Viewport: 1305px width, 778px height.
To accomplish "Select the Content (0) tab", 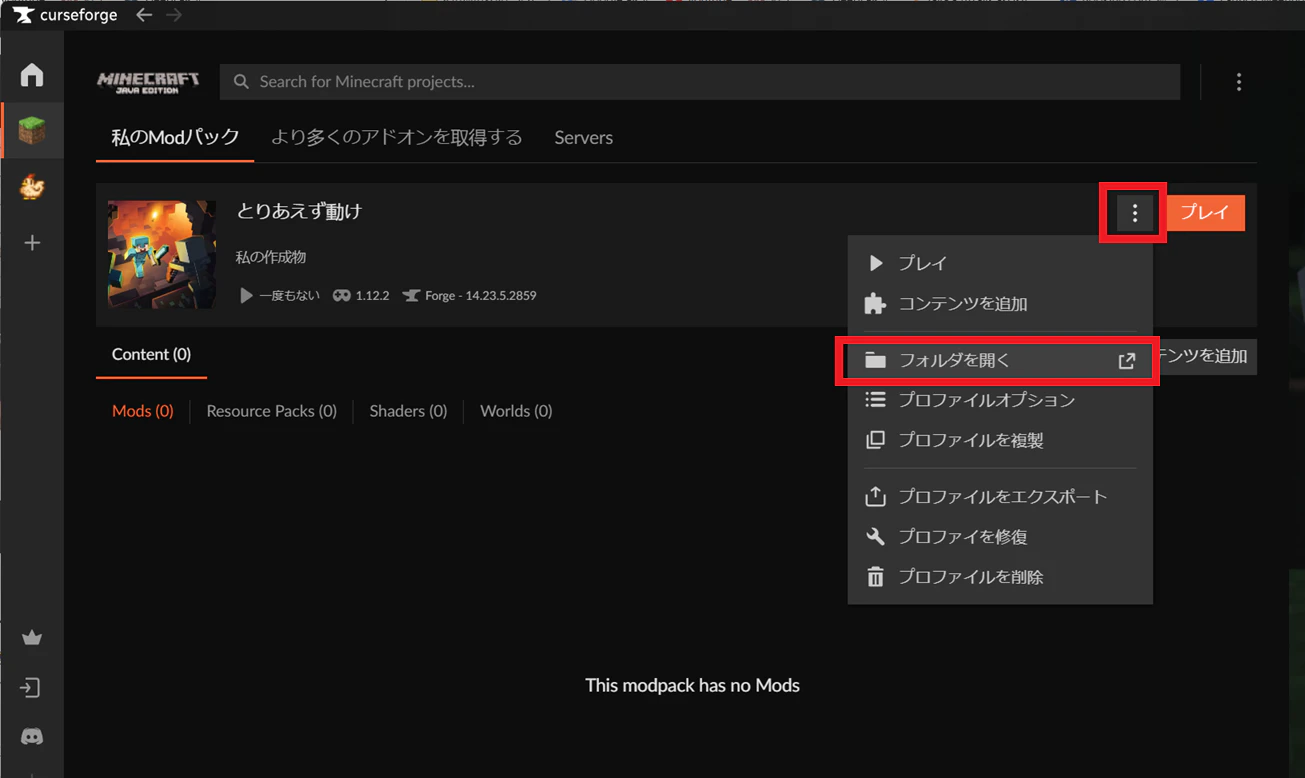I will tap(151, 355).
